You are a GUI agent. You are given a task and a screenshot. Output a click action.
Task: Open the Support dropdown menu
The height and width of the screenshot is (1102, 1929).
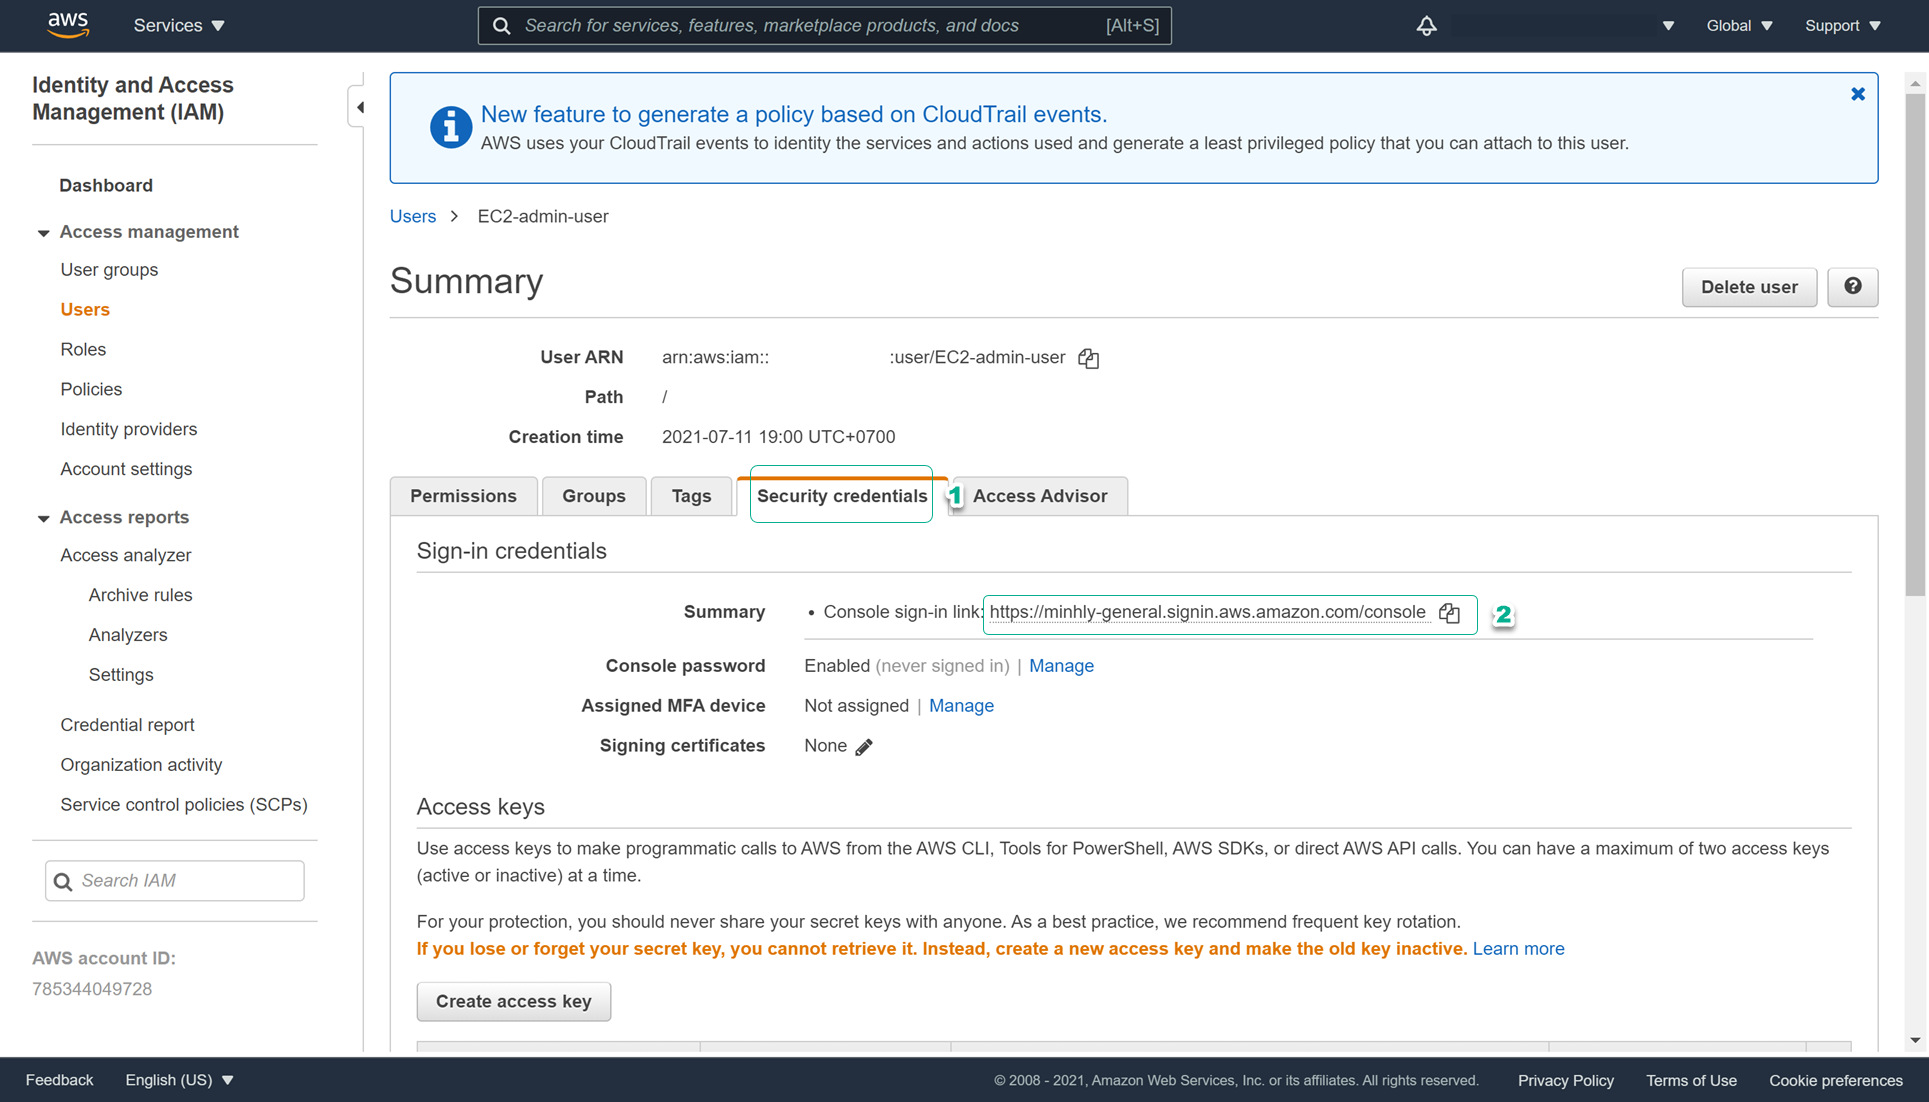point(1843,26)
